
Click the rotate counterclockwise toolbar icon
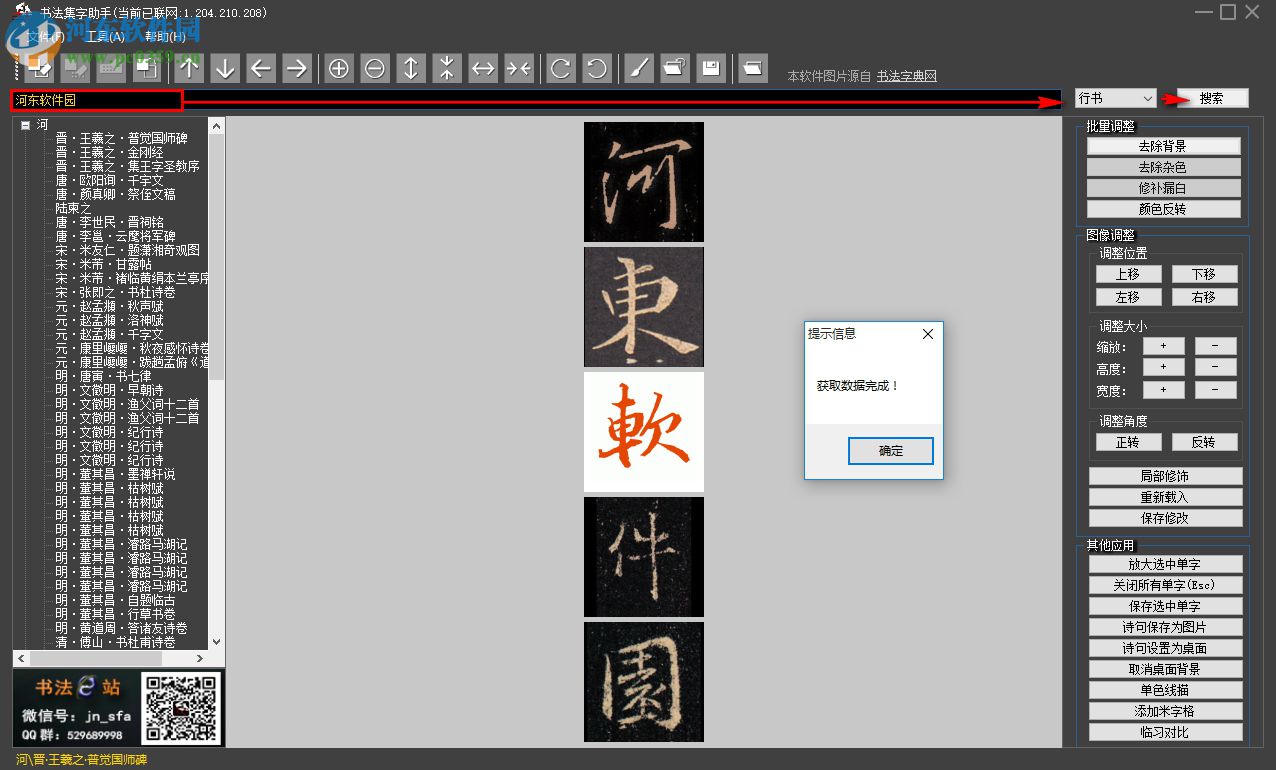coord(597,68)
